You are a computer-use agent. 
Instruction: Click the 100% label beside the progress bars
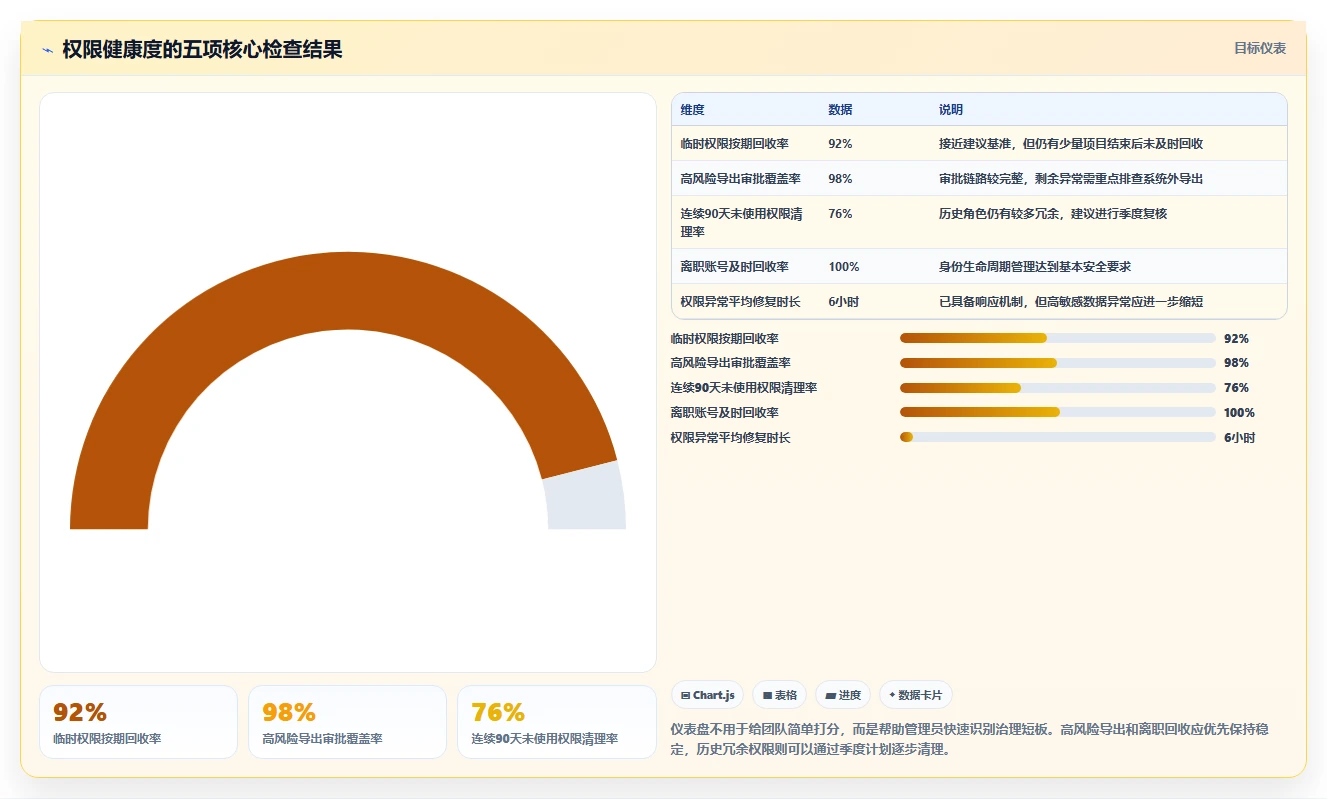[1239, 413]
